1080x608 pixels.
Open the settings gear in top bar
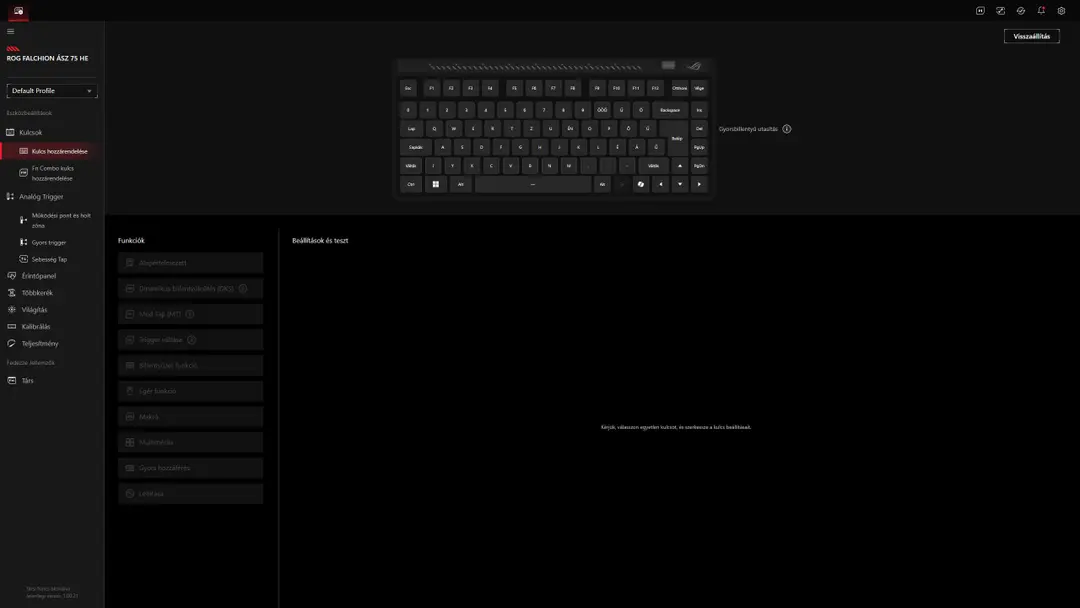tap(1061, 11)
